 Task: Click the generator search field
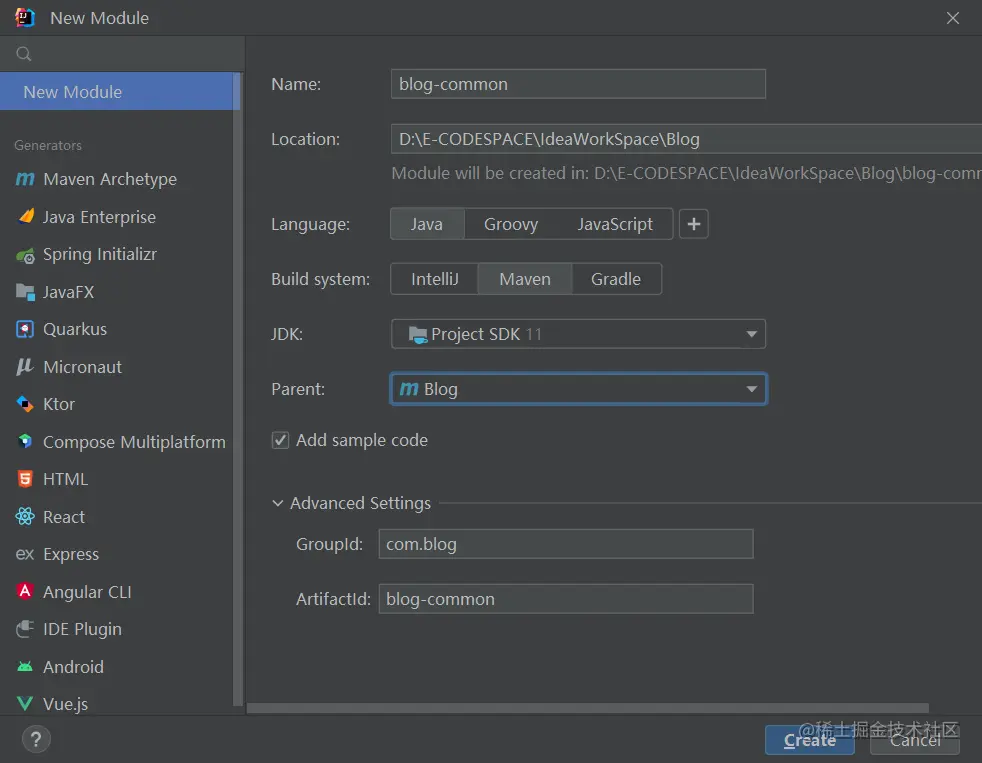pyautogui.click(x=122, y=54)
